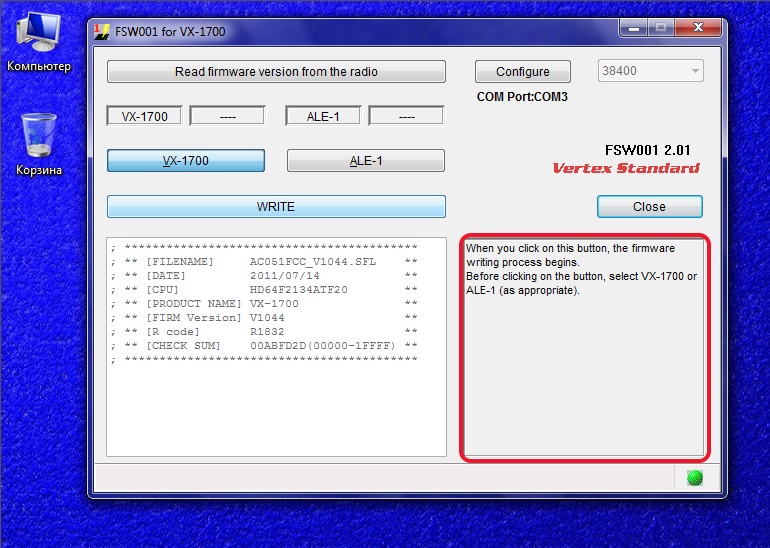Click the help text about firmware writing process

point(581,269)
